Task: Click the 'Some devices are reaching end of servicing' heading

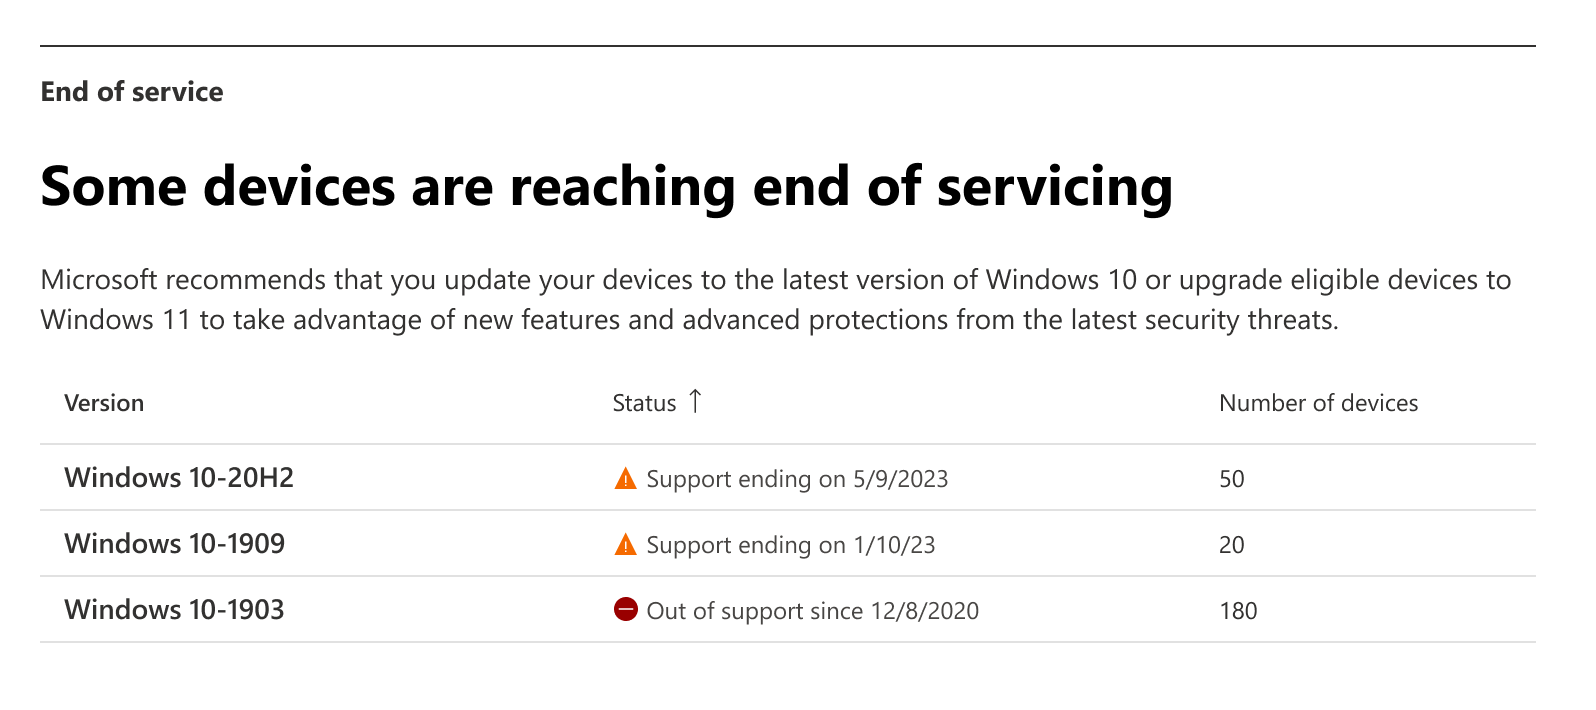Action: click(606, 187)
